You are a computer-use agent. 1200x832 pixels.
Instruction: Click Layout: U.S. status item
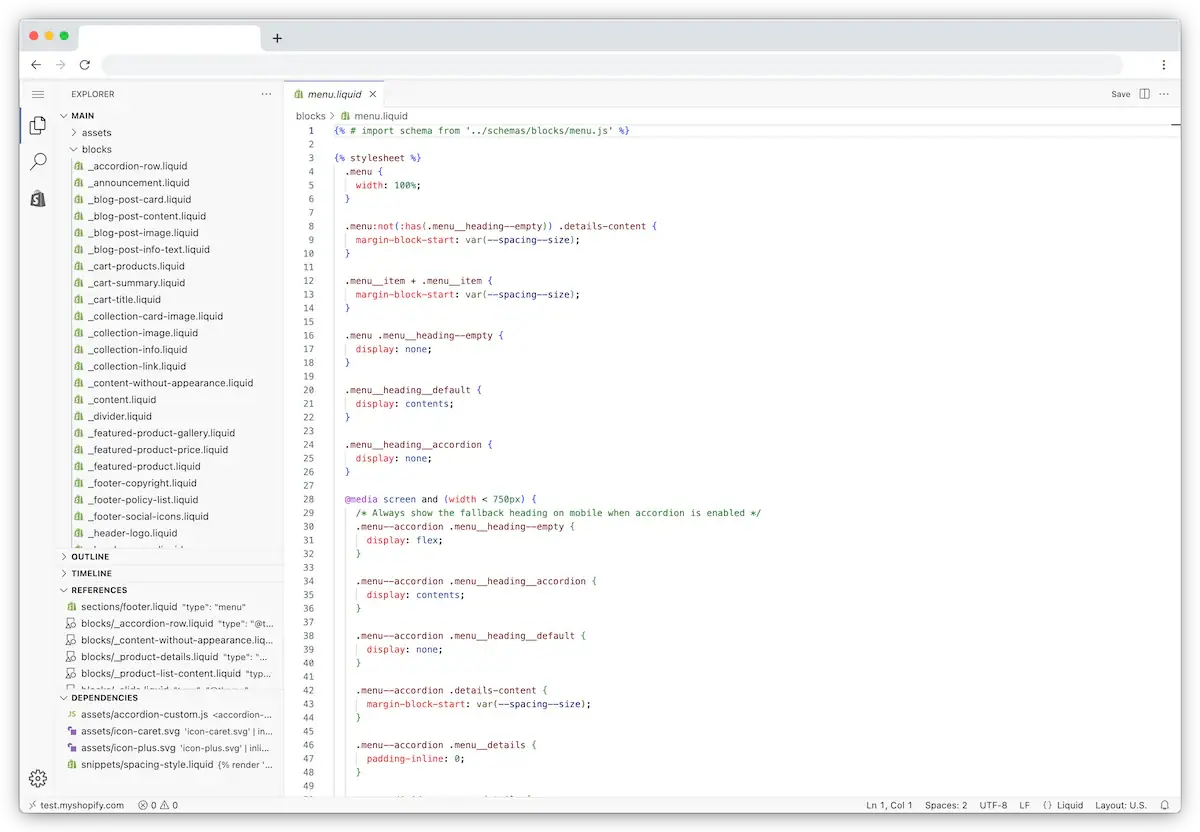click(1121, 805)
